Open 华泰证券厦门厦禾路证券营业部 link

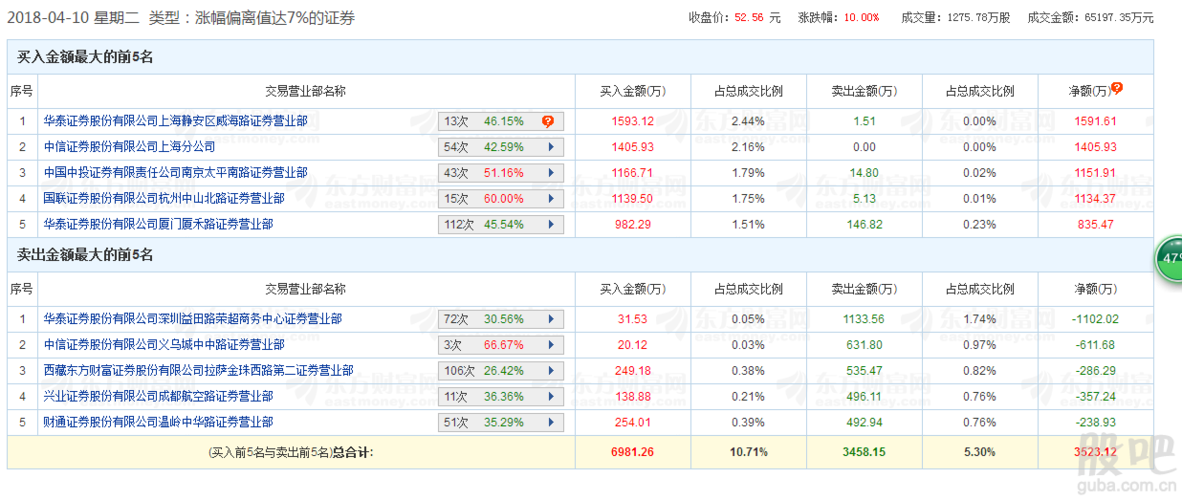click(x=158, y=224)
